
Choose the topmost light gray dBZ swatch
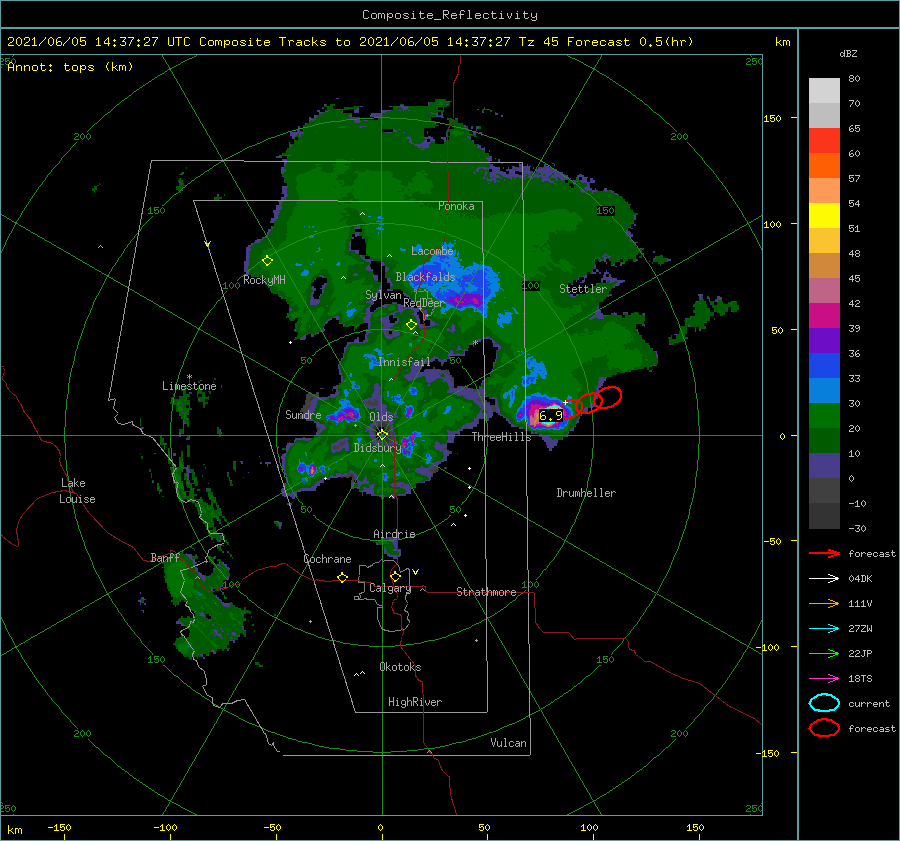pyautogui.click(x=824, y=91)
